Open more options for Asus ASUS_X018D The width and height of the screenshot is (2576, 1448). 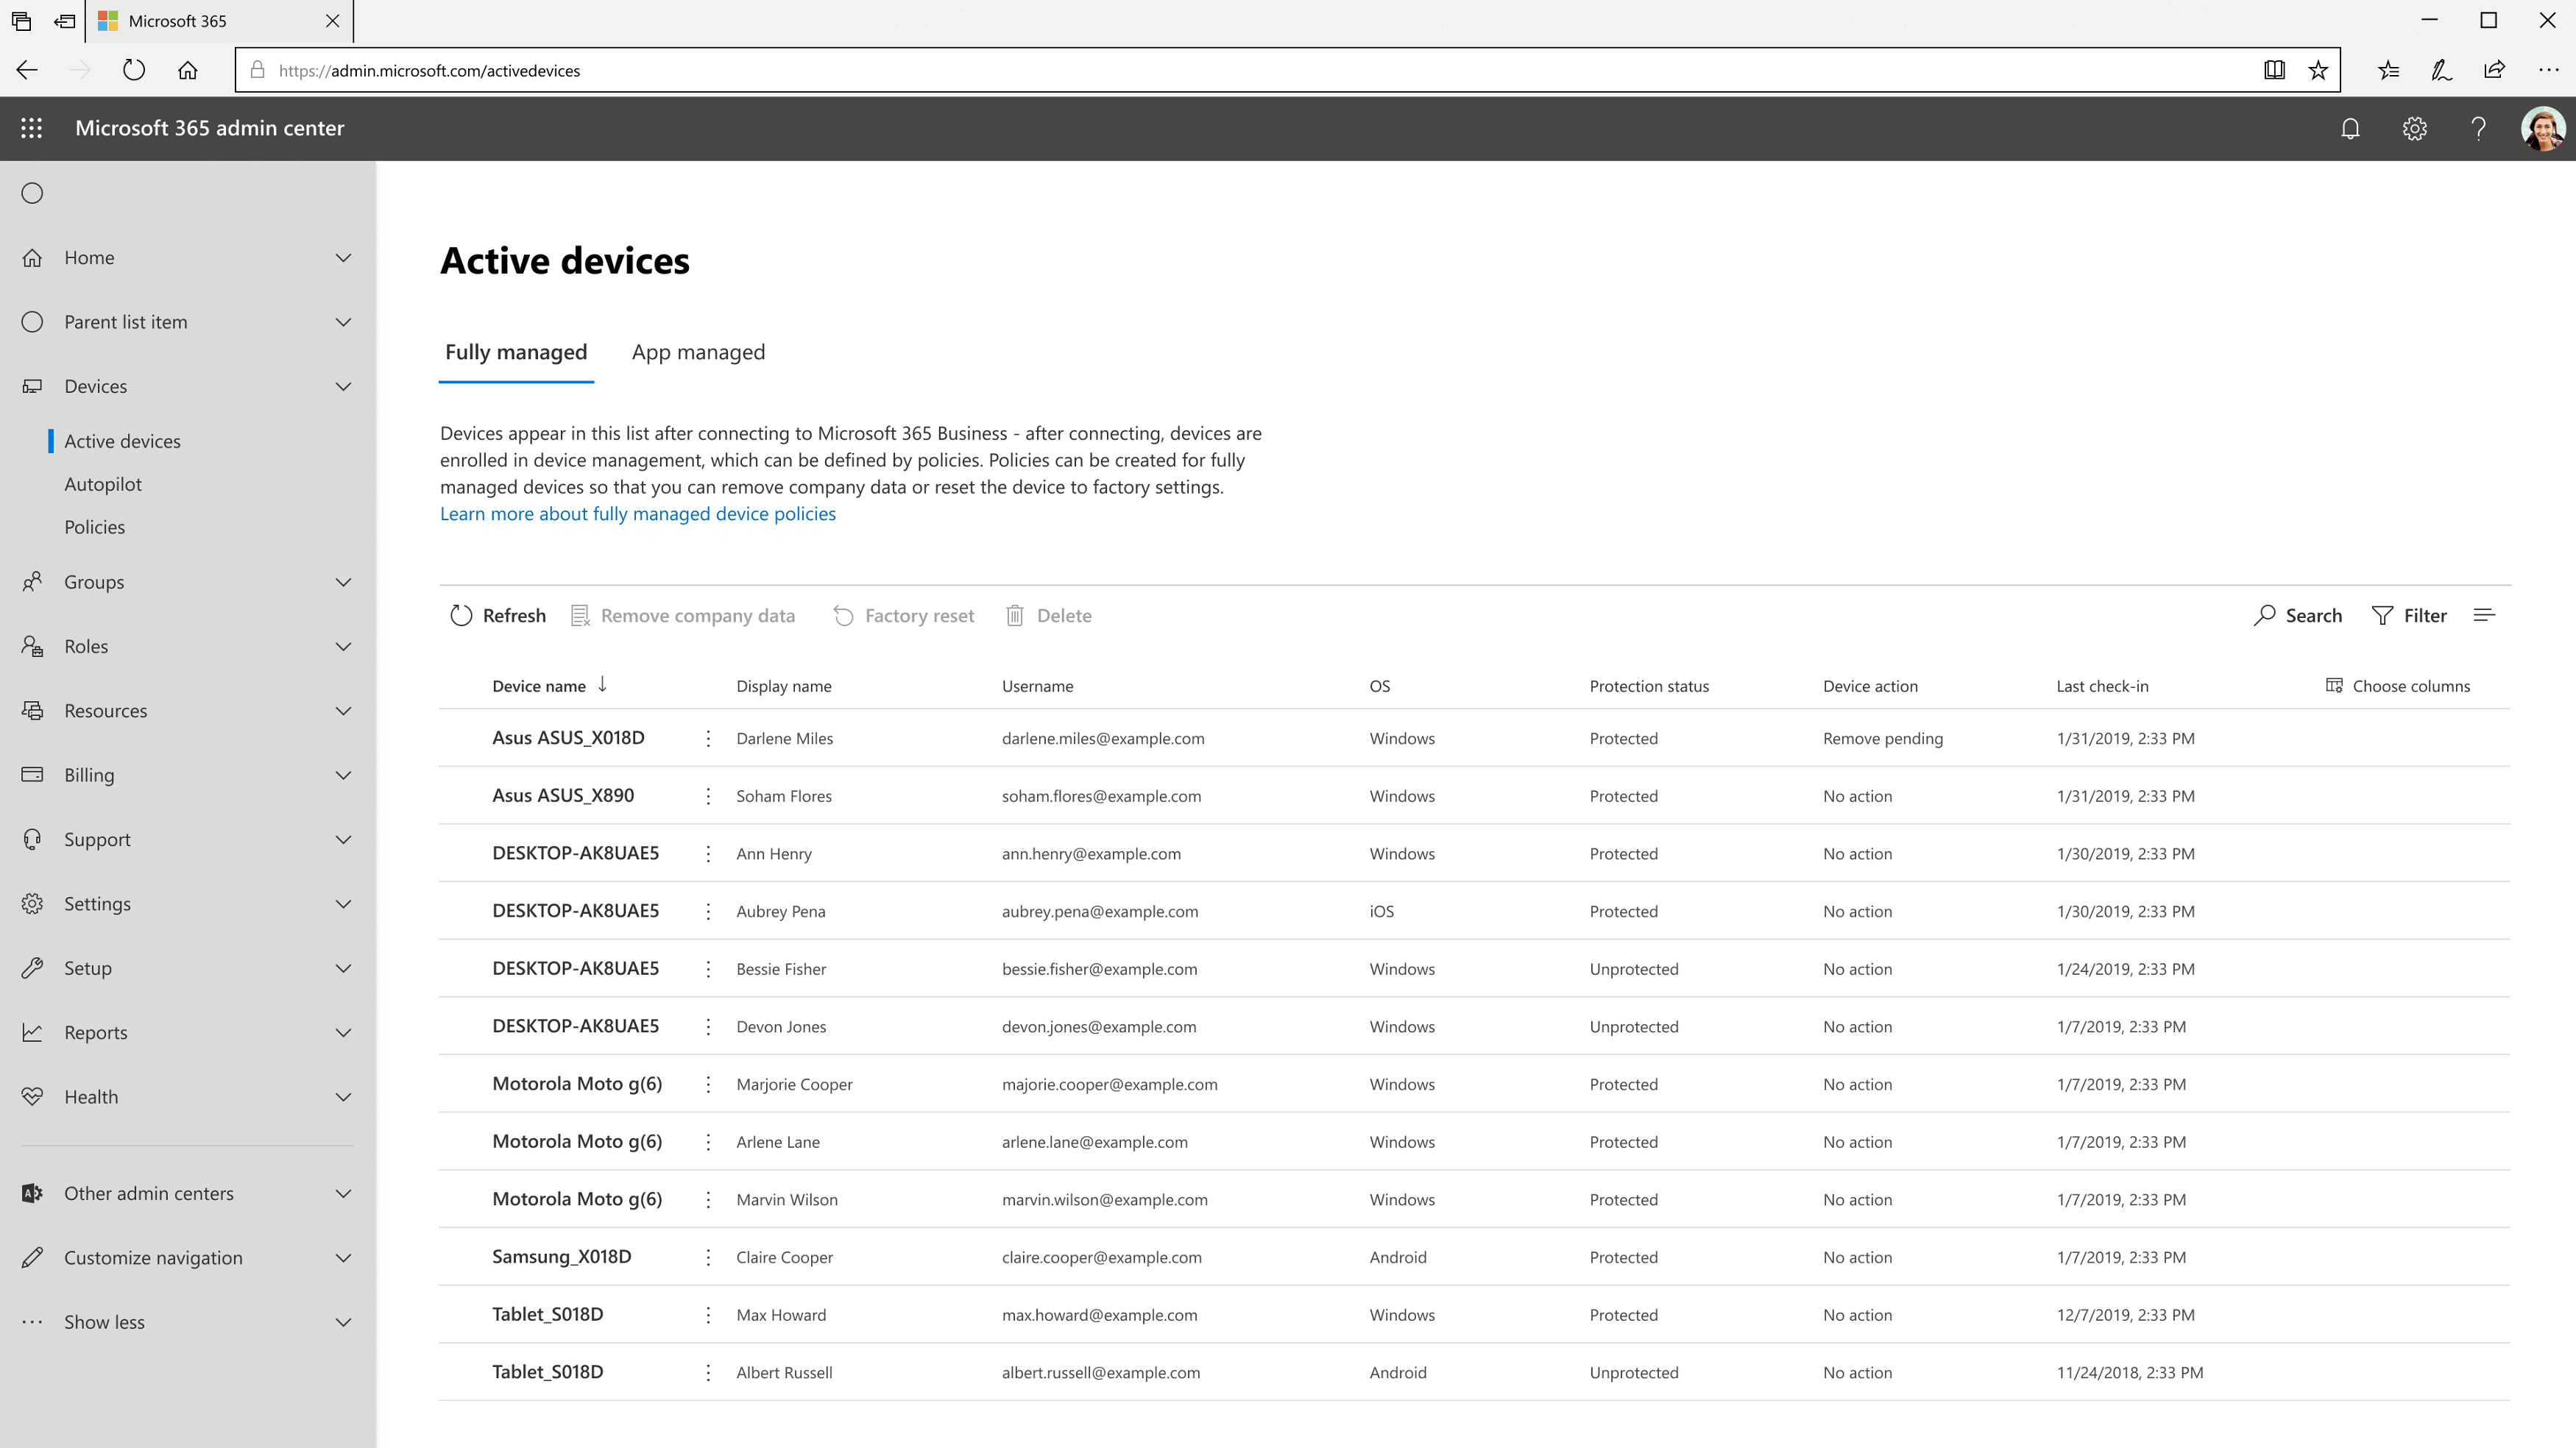(x=708, y=738)
